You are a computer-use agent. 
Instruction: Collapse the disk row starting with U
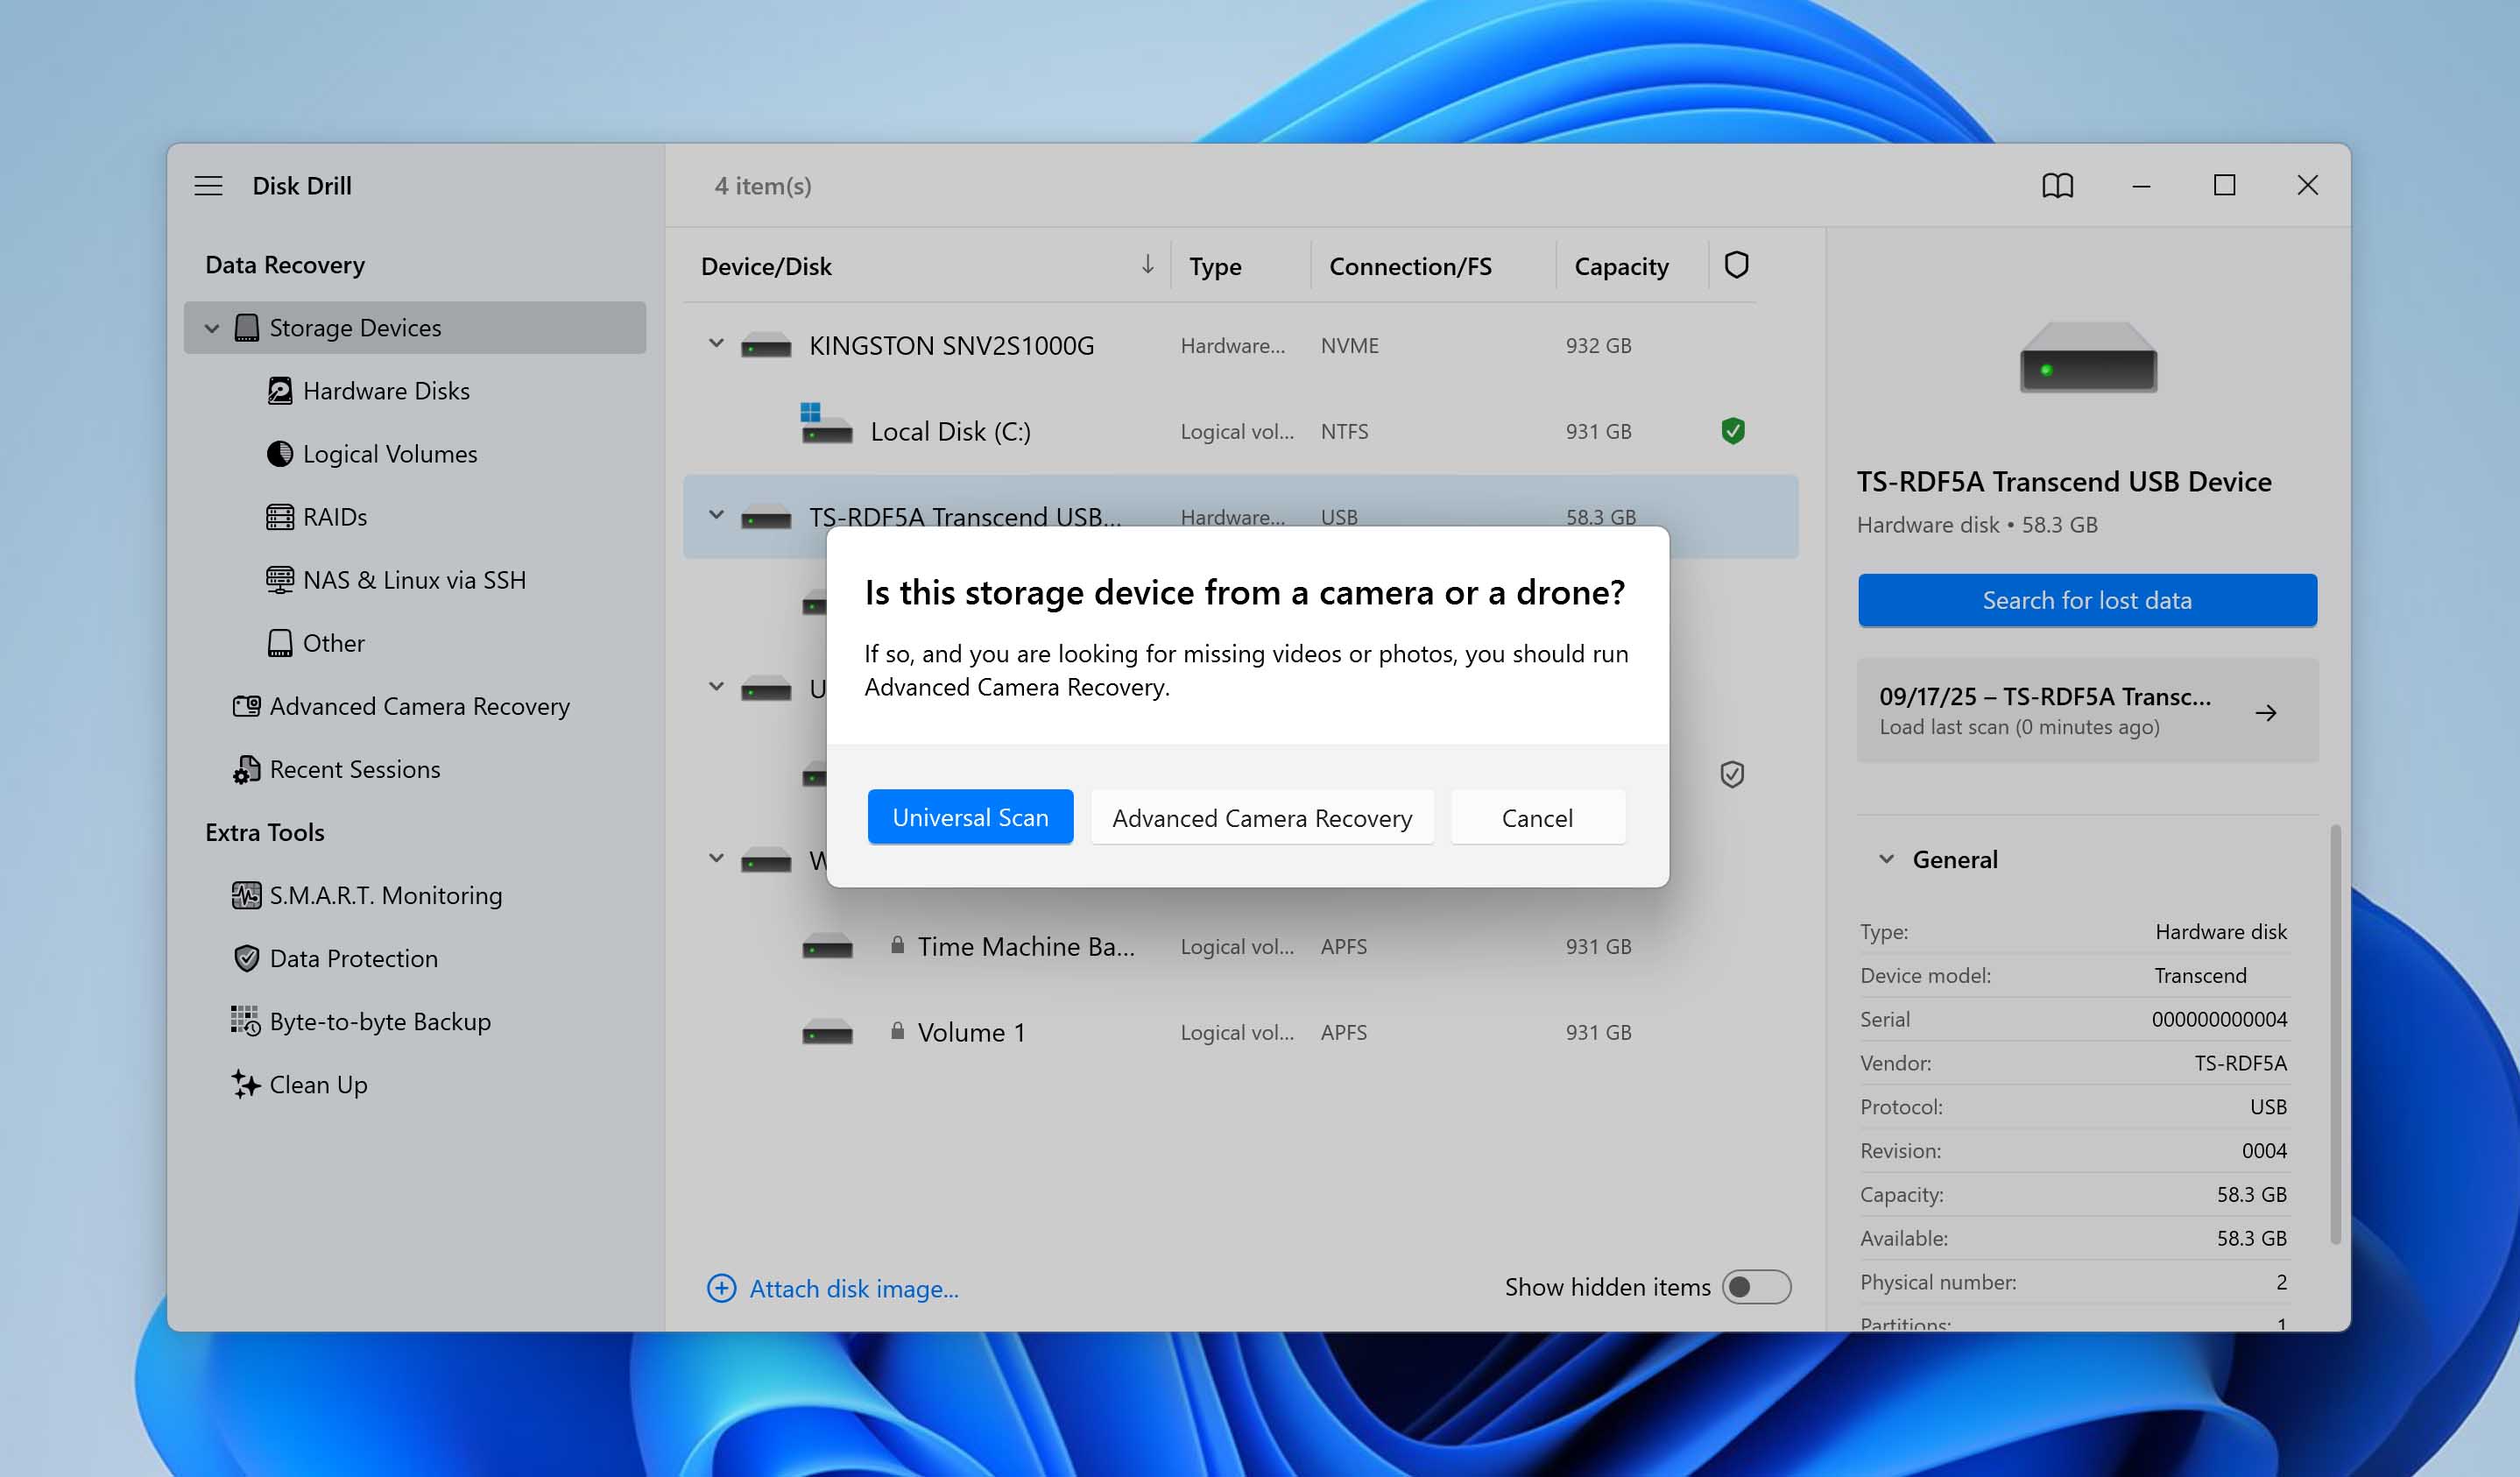716,687
